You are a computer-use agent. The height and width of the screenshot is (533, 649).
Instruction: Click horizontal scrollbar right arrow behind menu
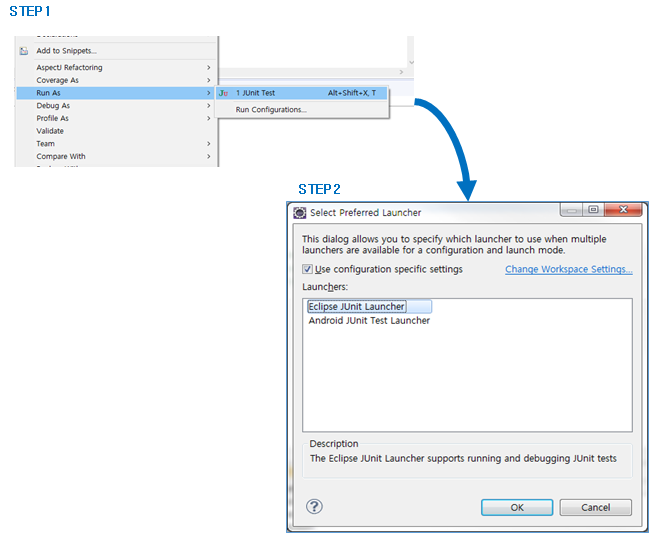[x=401, y=72]
